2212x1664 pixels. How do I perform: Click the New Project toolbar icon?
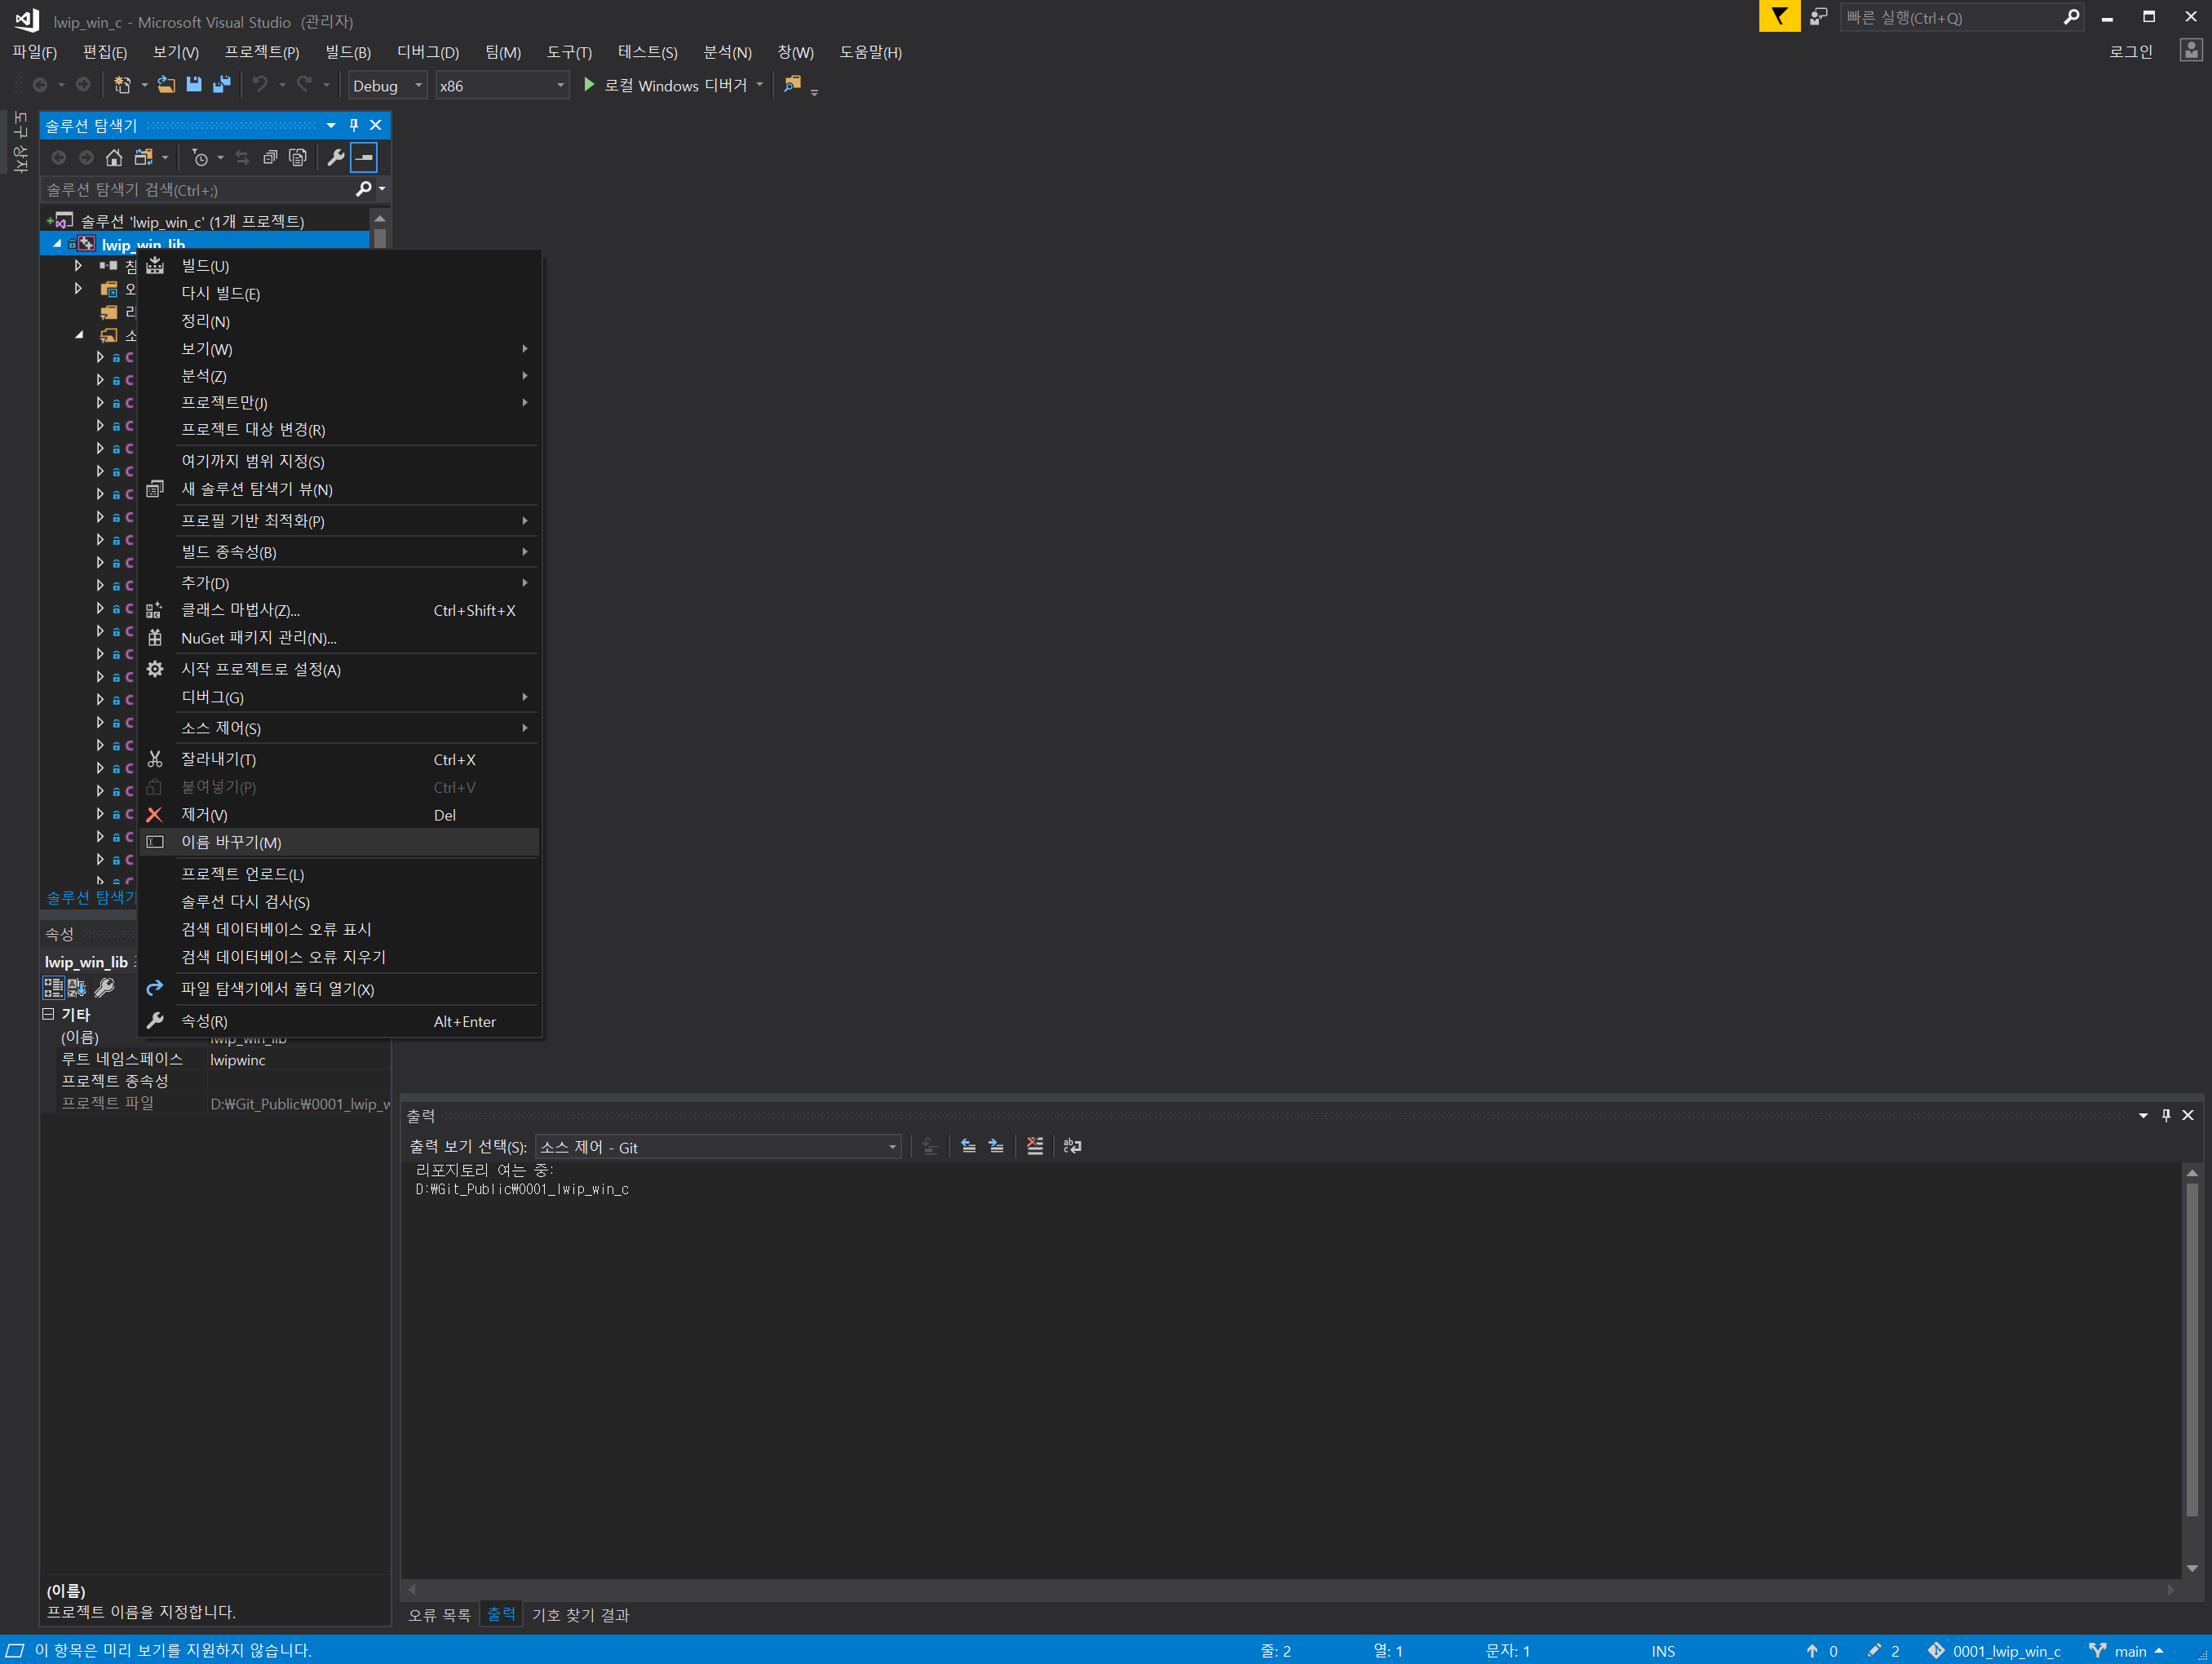tap(122, 85)
